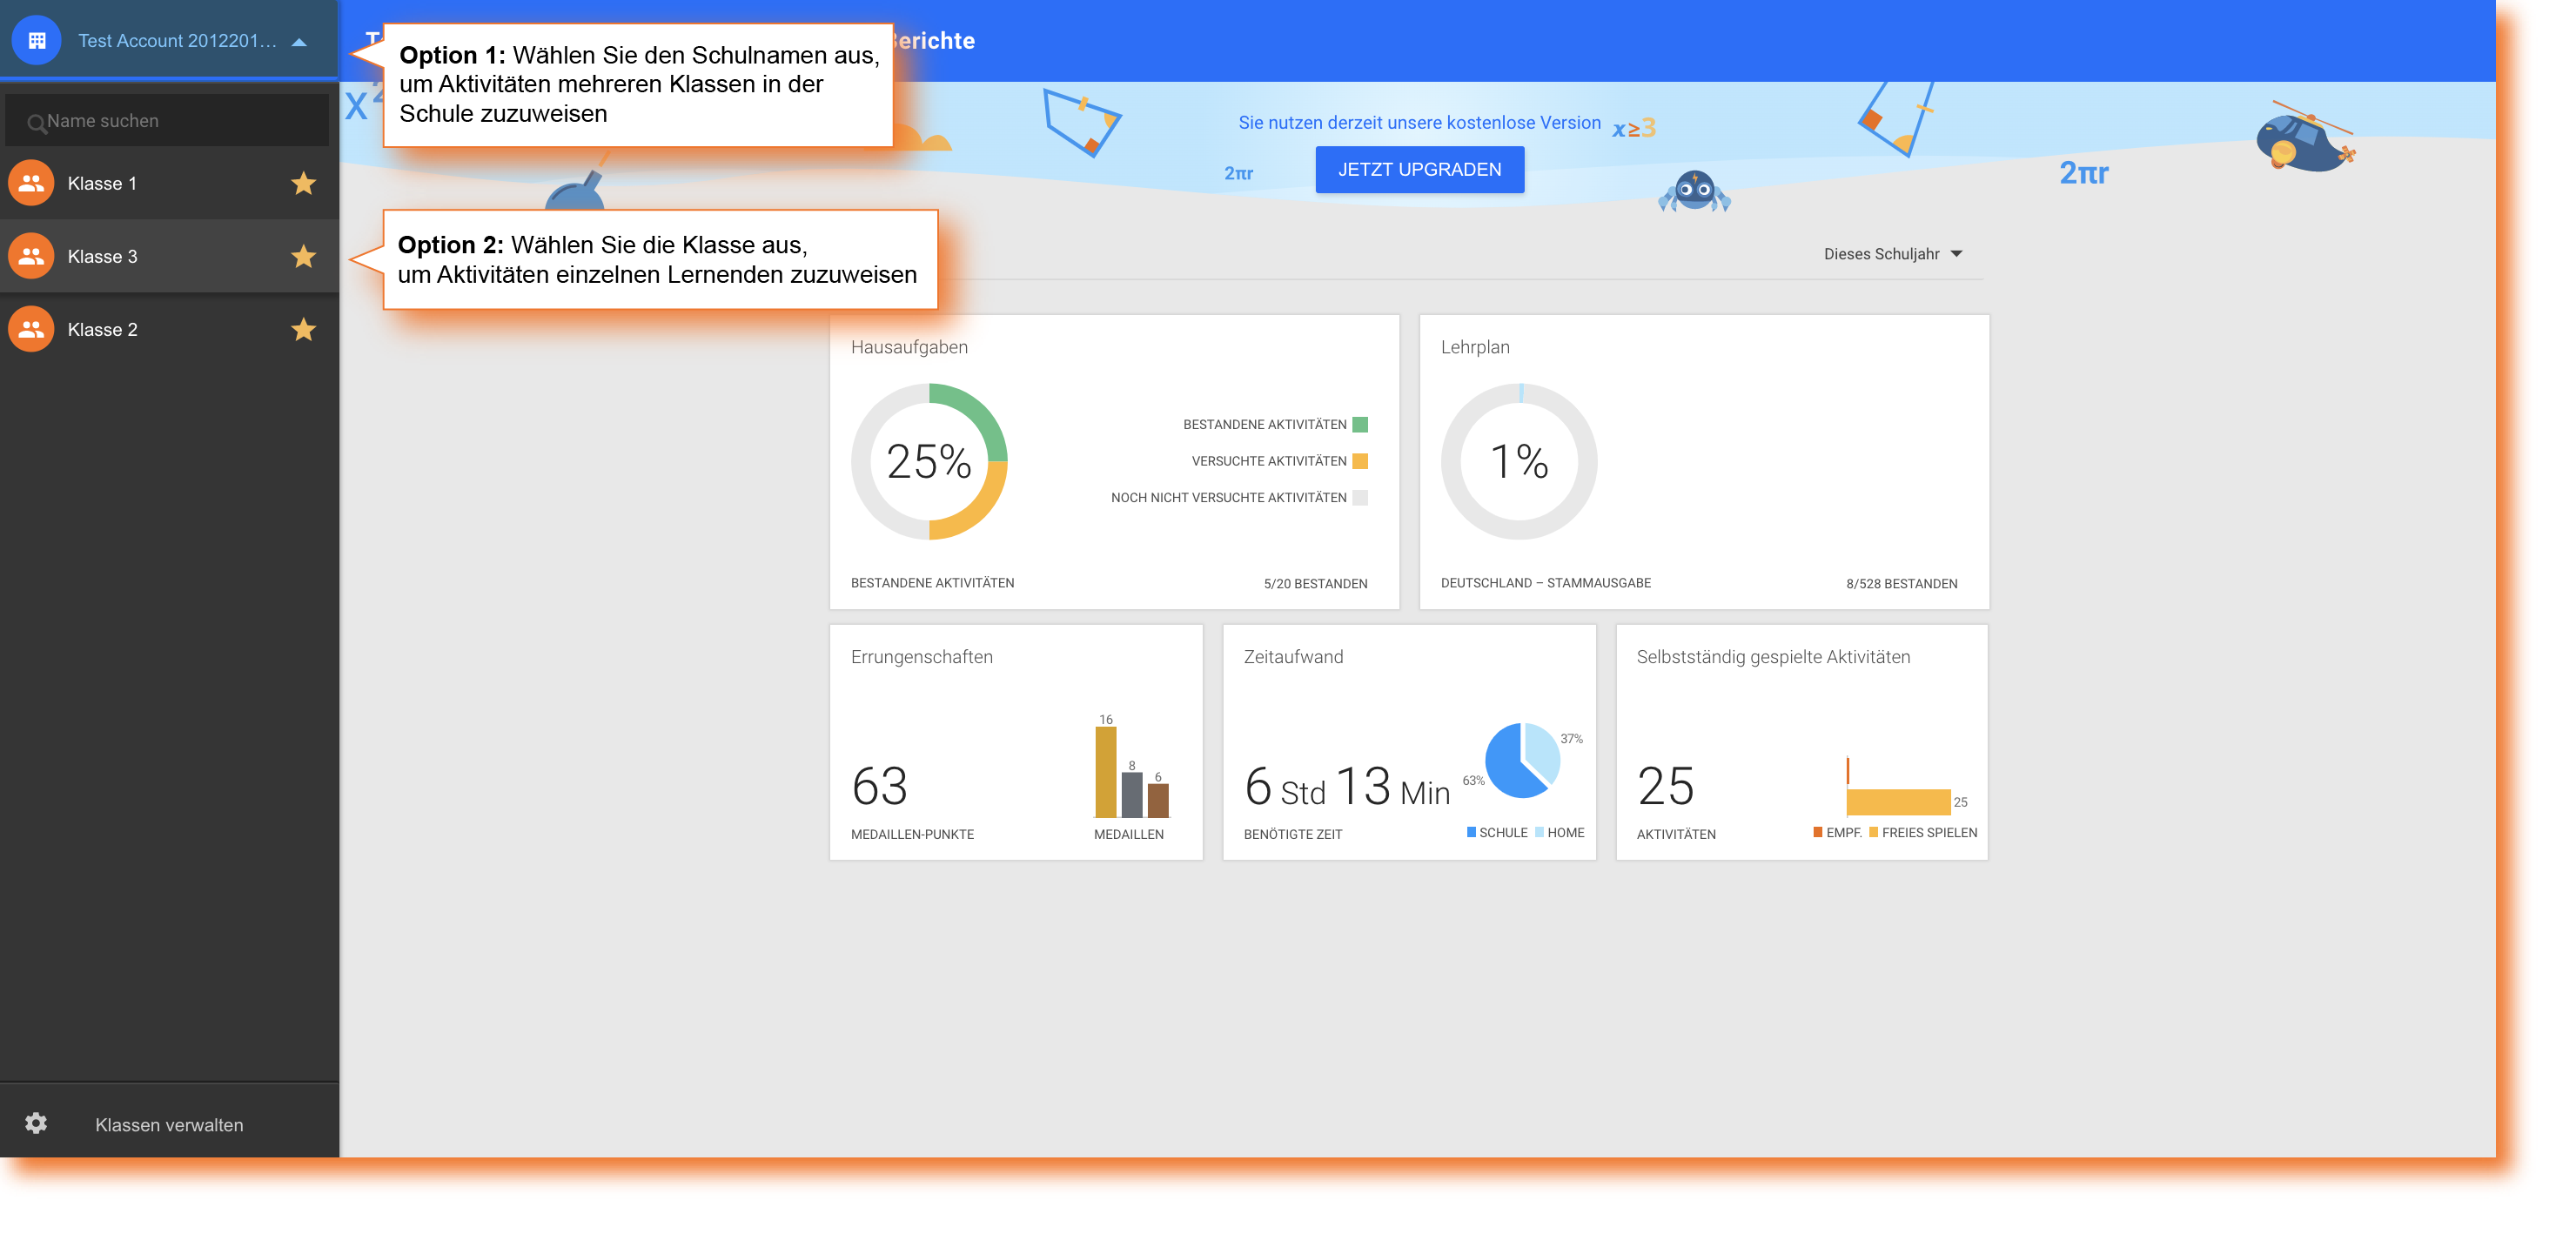The image size is (2576, 1234).
Task: Open the Errungenschaften card title
Action: tap(921, 657)
